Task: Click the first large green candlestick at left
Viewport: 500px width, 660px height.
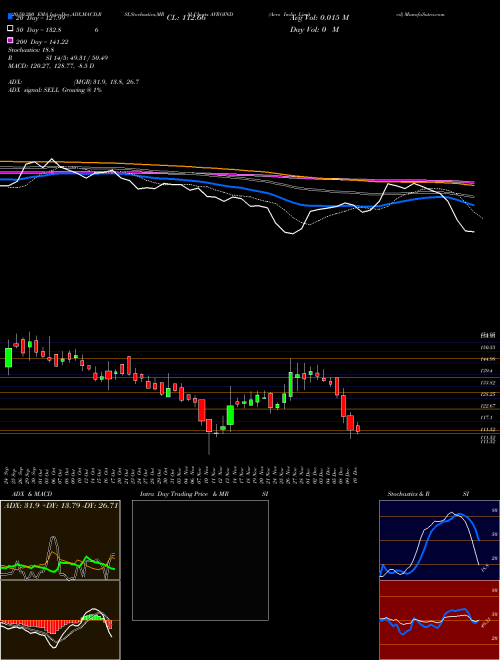Action: [x=8, y=357]
